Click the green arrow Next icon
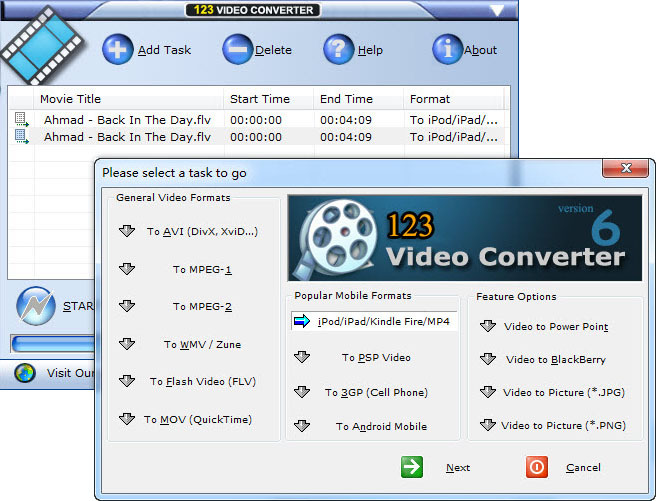 coord(412,467)
